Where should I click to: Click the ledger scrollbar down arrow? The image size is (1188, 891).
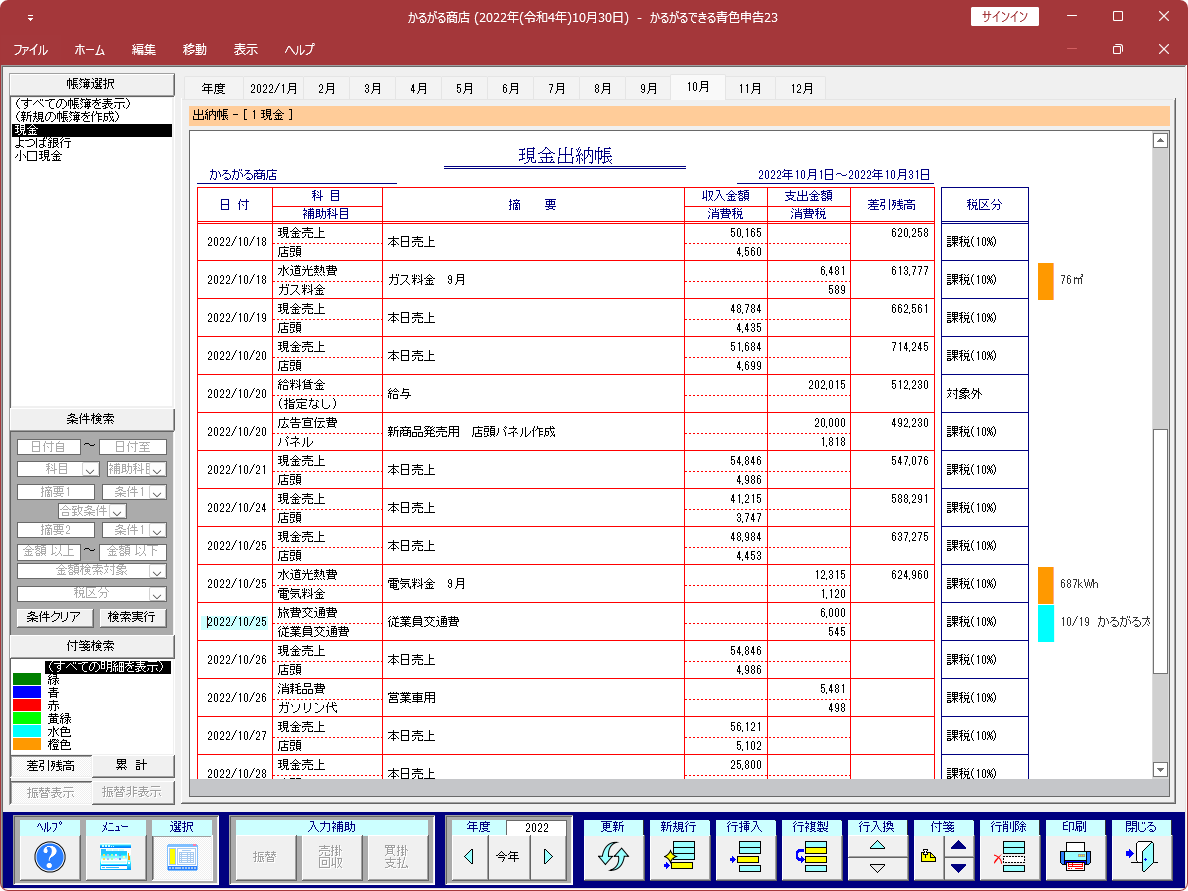1160,770
